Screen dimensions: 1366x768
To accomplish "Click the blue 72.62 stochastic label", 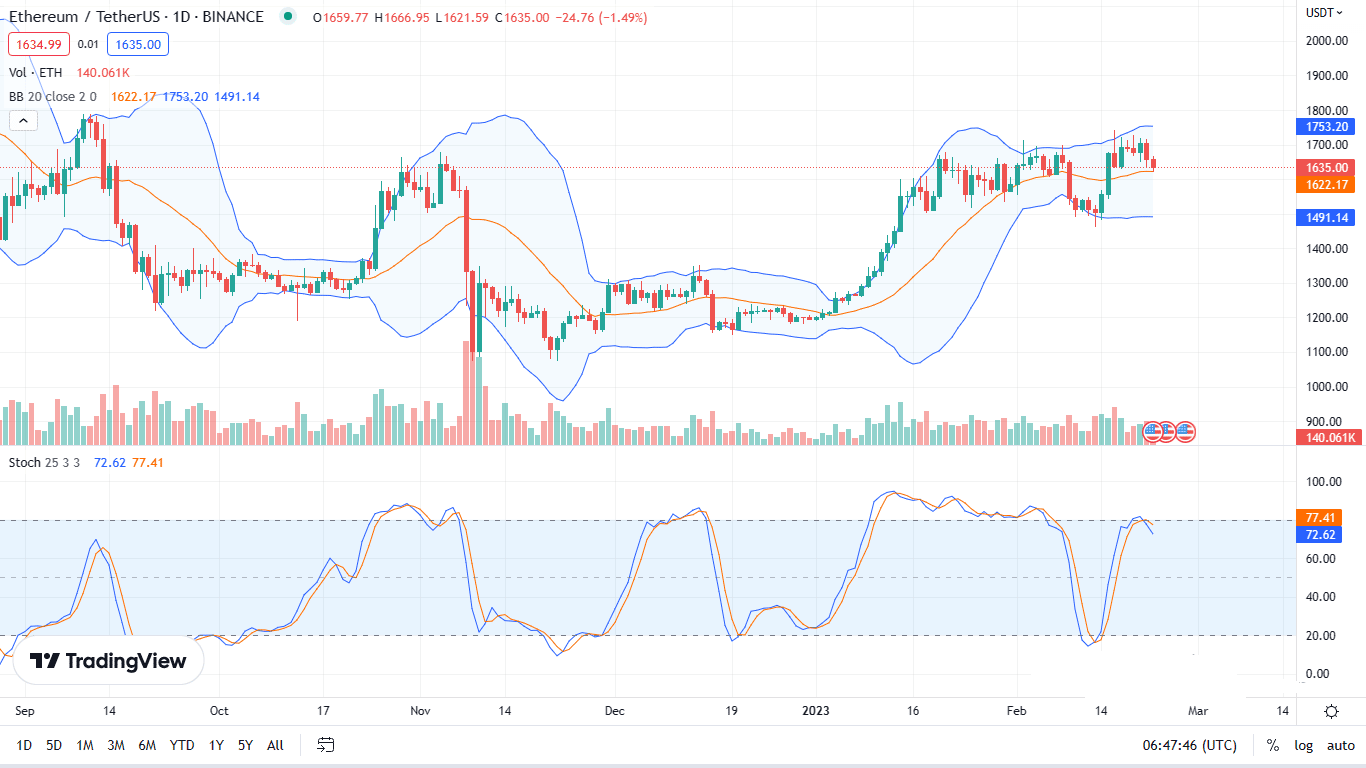I will pos(1321,534).
